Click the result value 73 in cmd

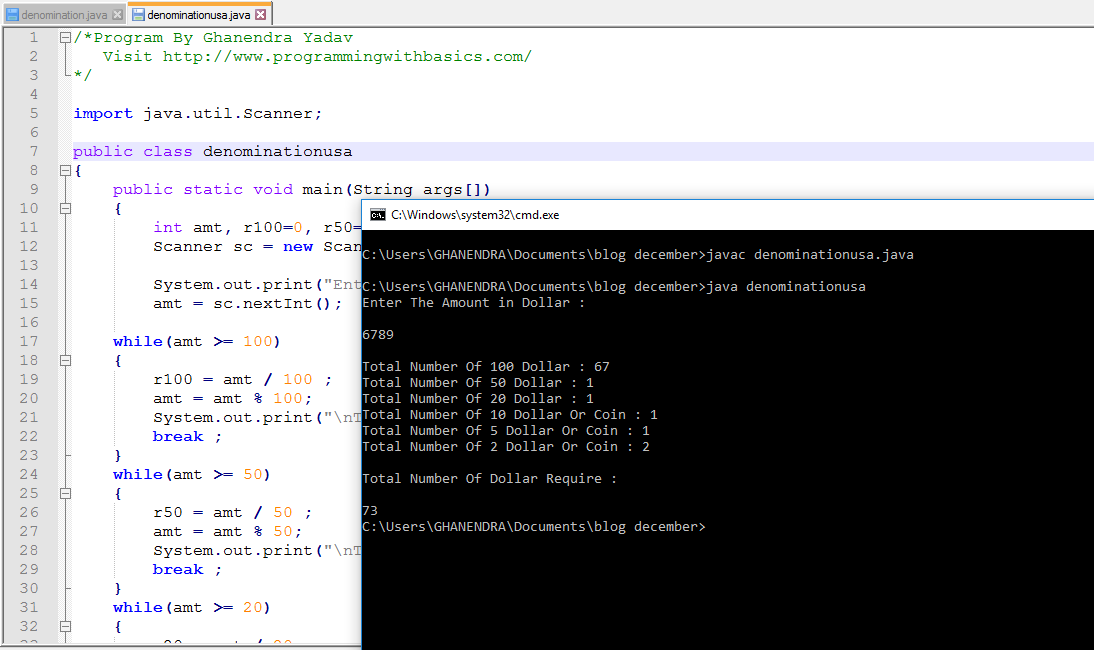point(370,511)
